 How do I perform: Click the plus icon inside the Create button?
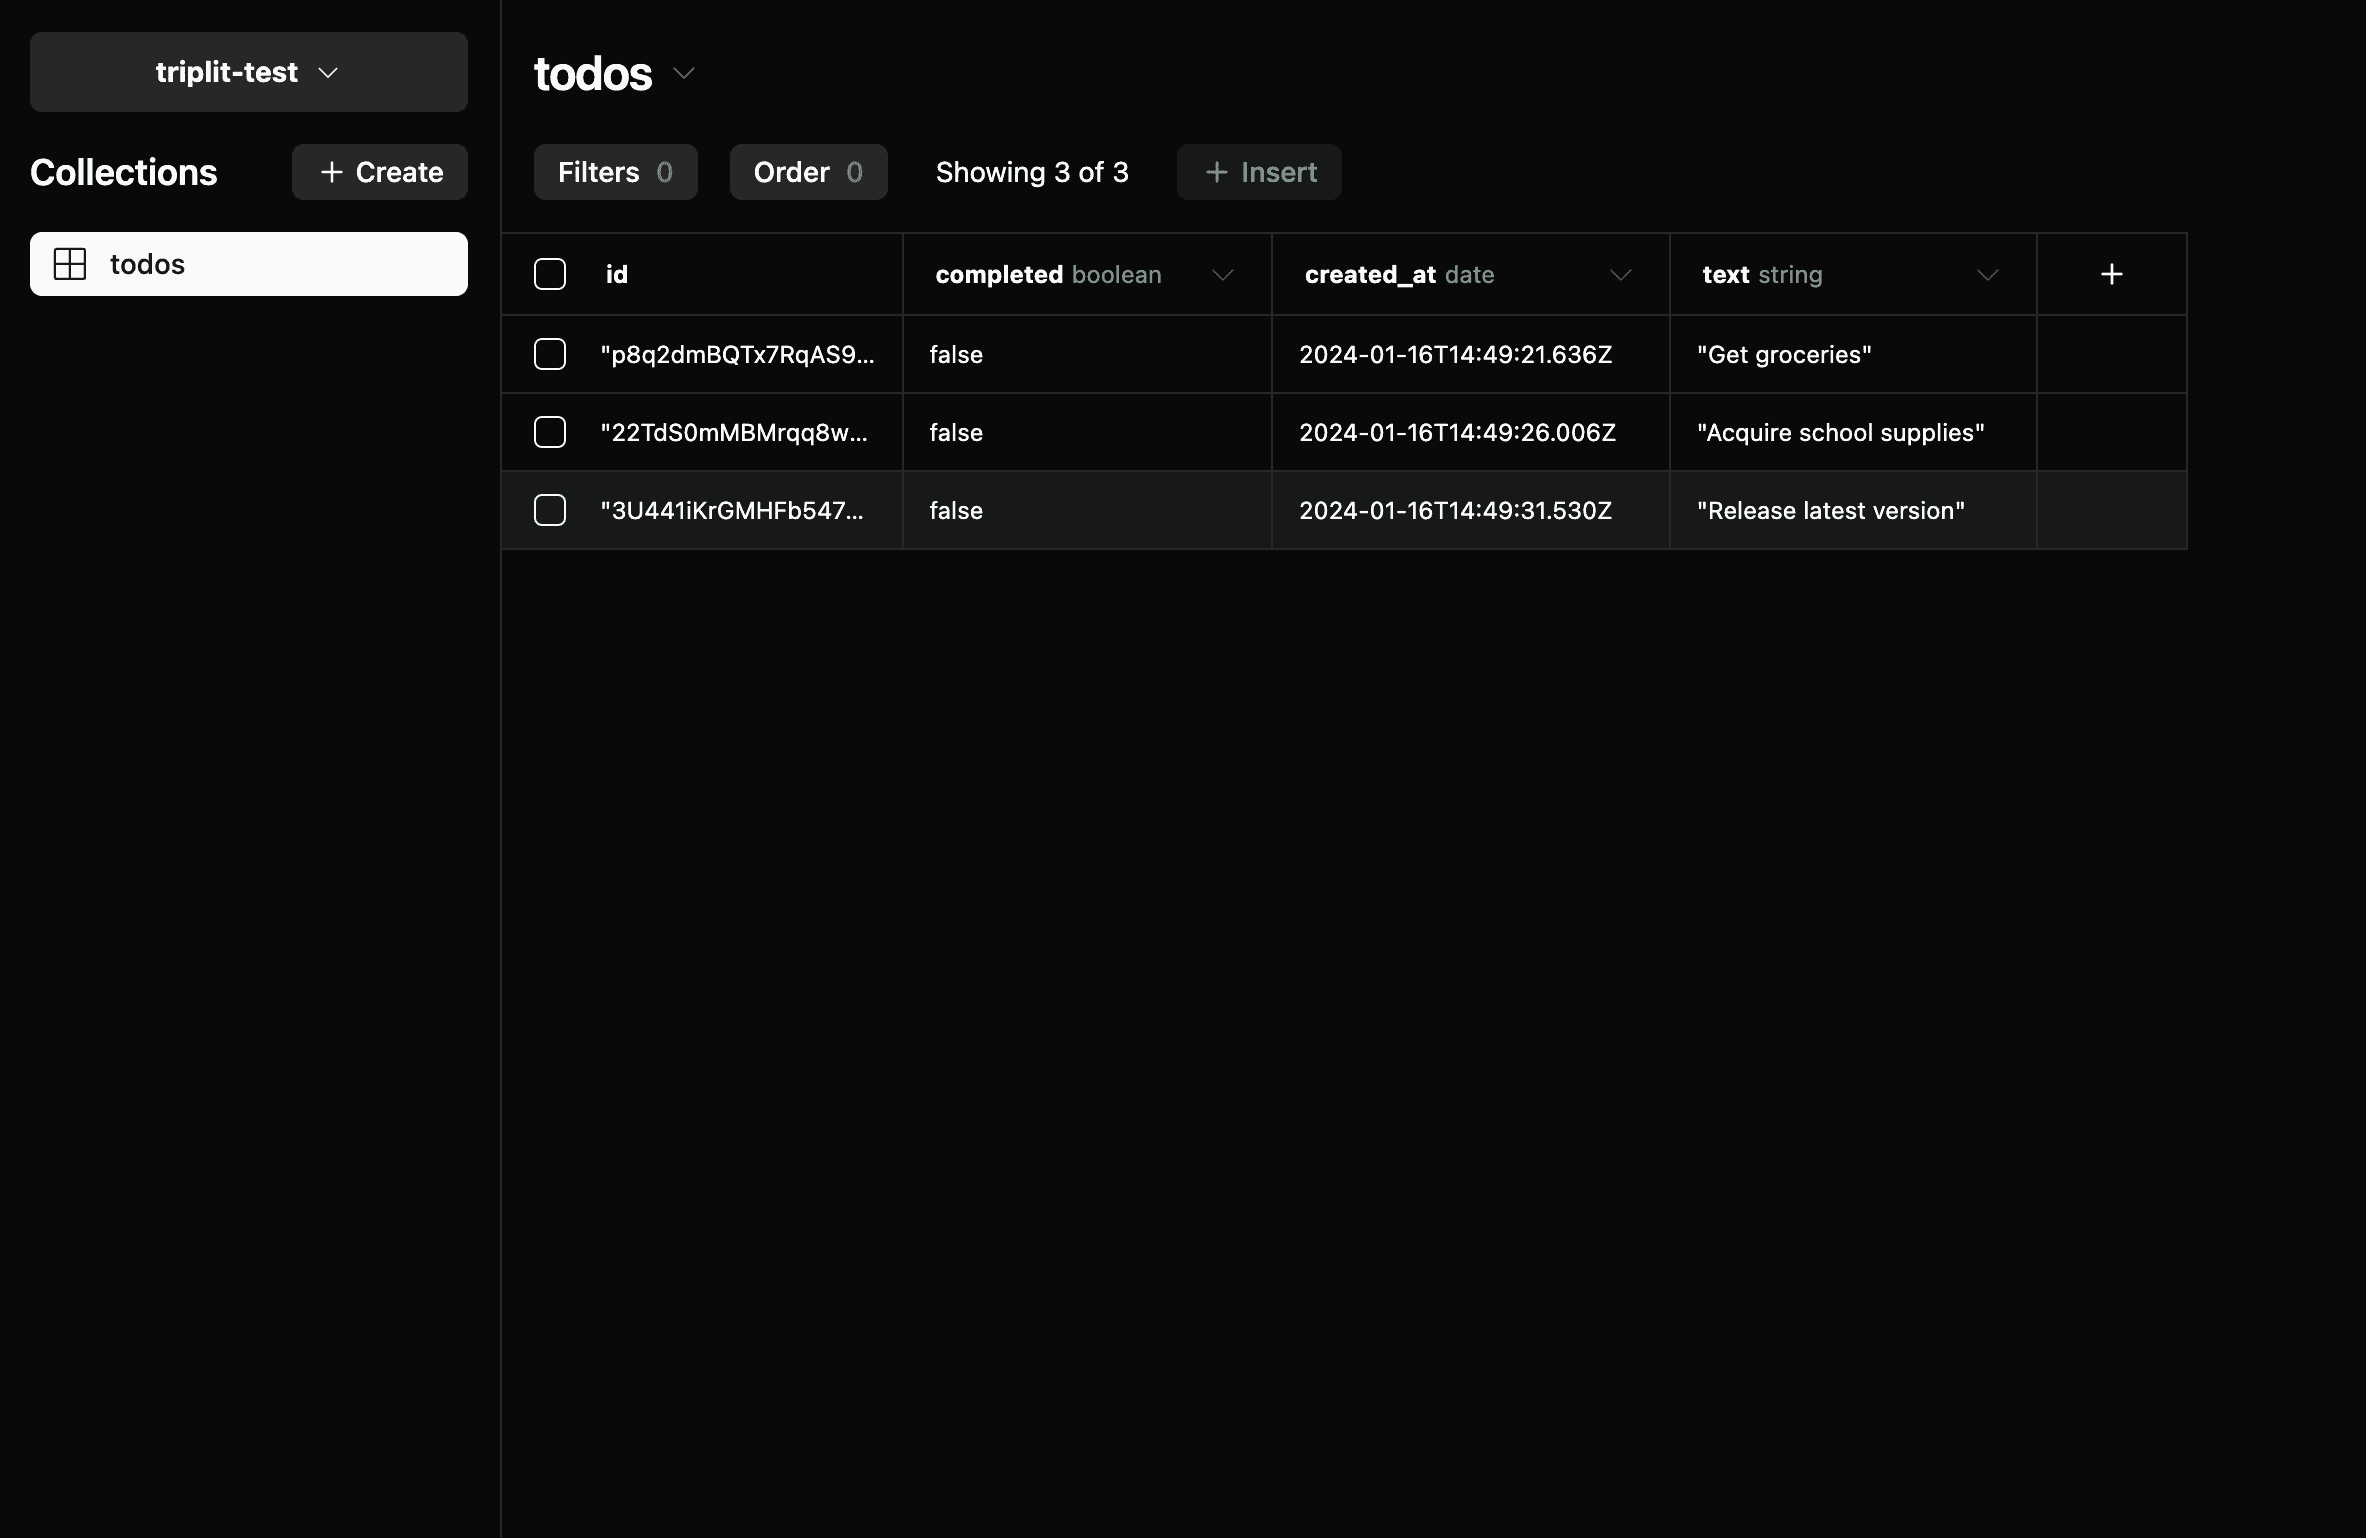330,172
